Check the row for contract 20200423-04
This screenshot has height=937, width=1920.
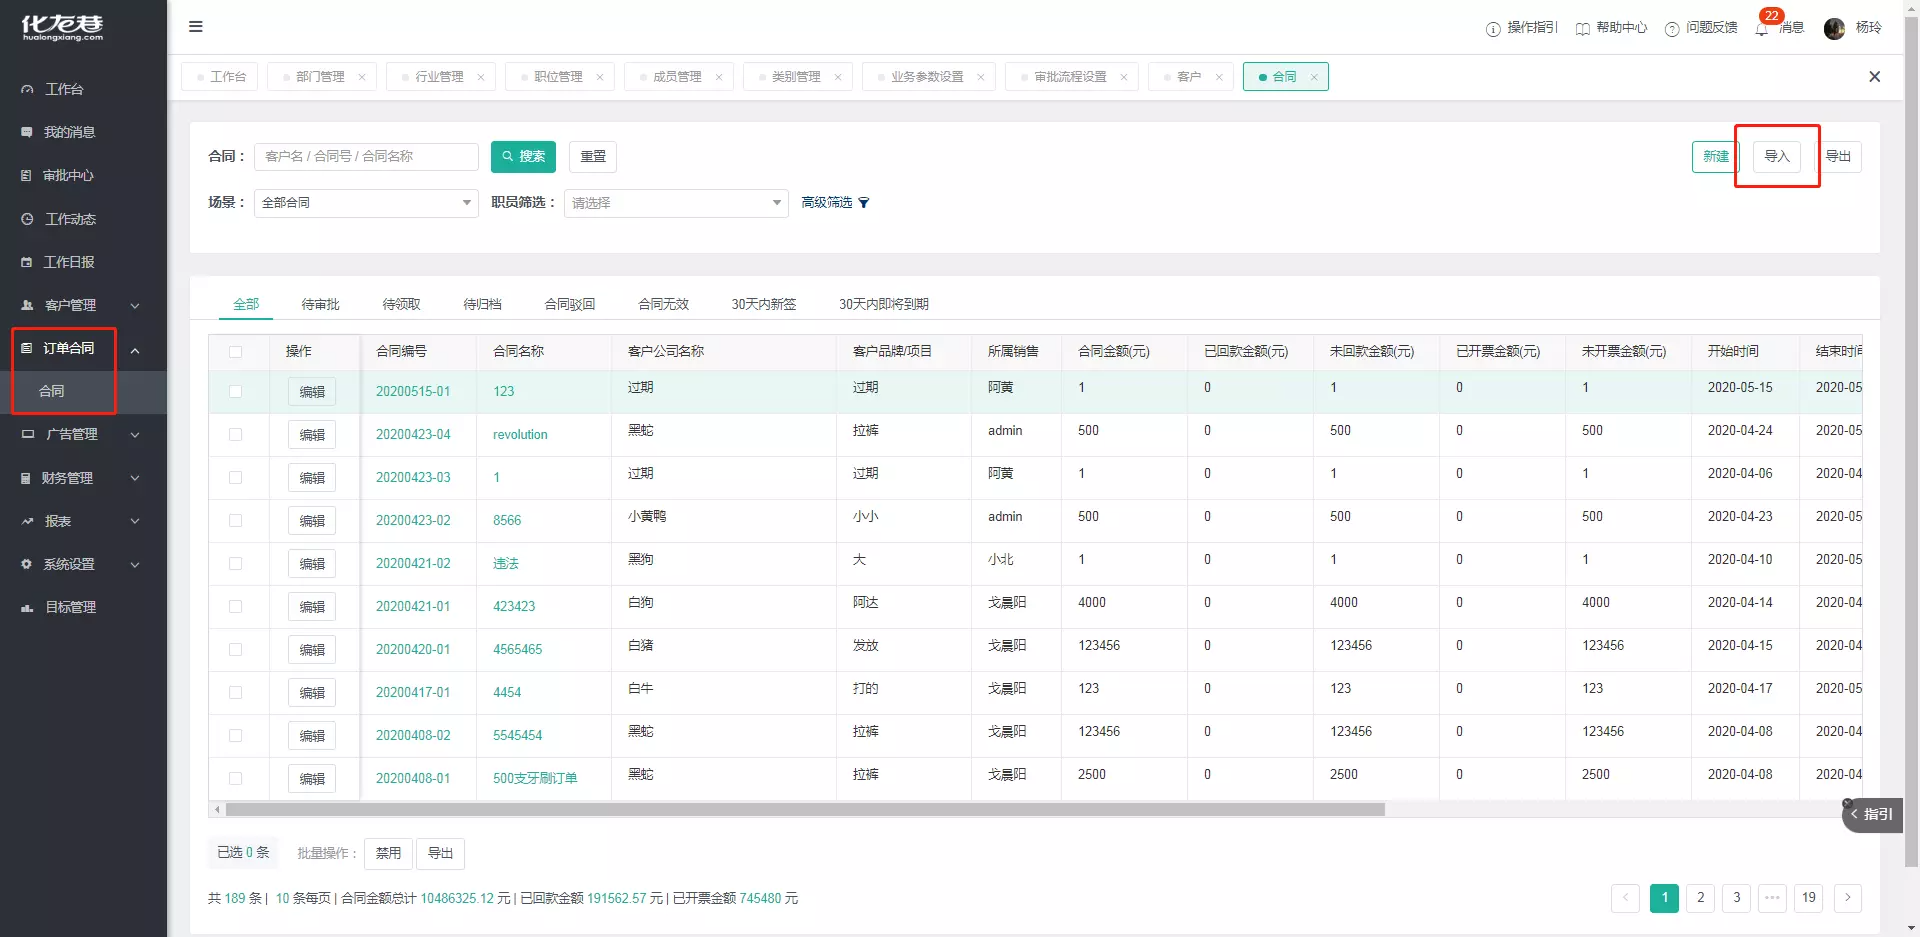click(235, 435)
